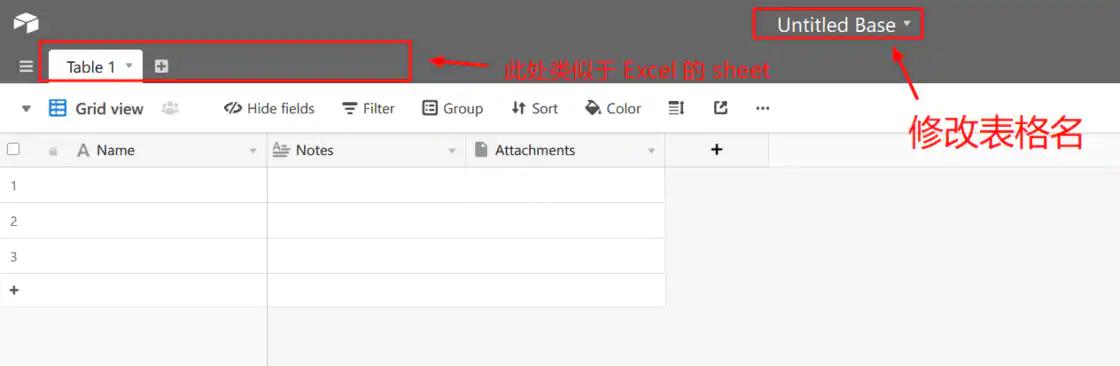Open the Notes field dropdown arrow

tap(451, 151)
